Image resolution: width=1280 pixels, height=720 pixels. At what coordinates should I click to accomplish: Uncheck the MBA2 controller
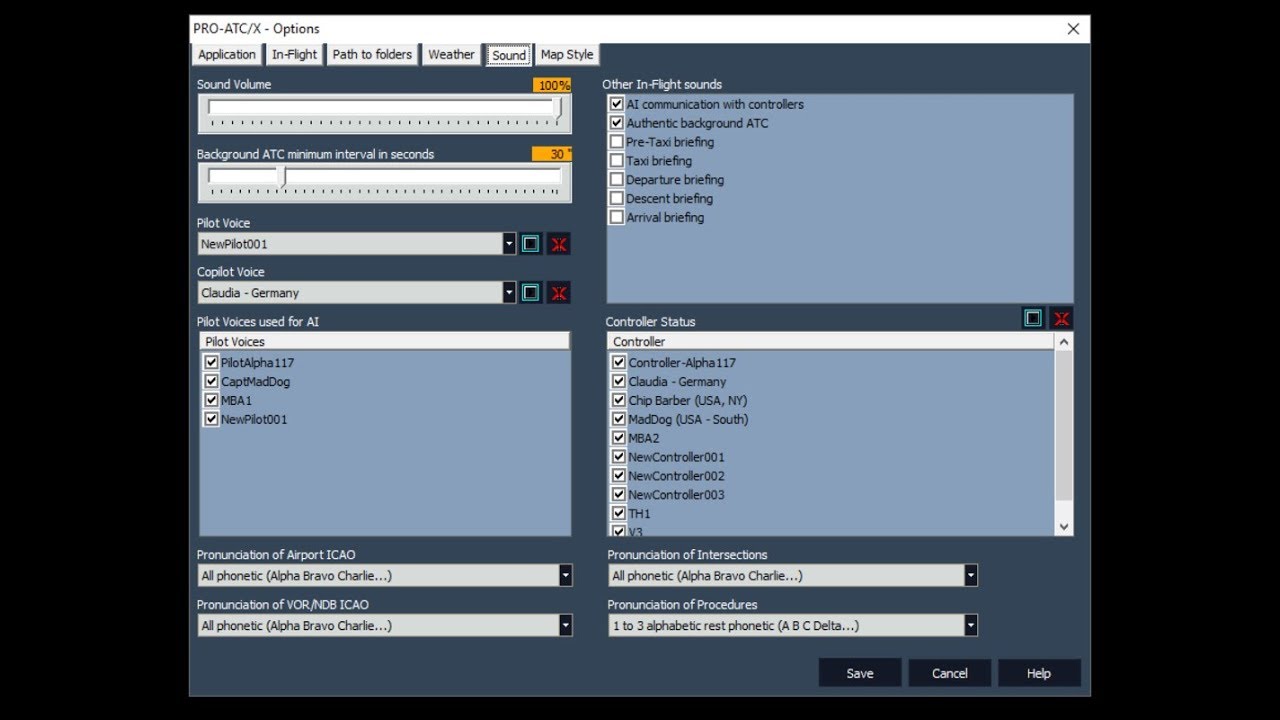click(x=619, y=438)
